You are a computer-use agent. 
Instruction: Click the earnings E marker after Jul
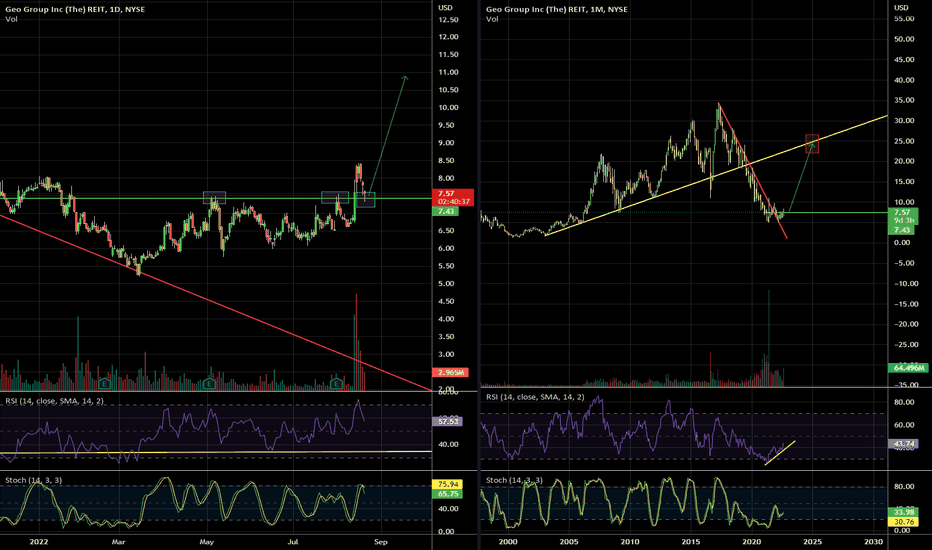tap(336, 384)
